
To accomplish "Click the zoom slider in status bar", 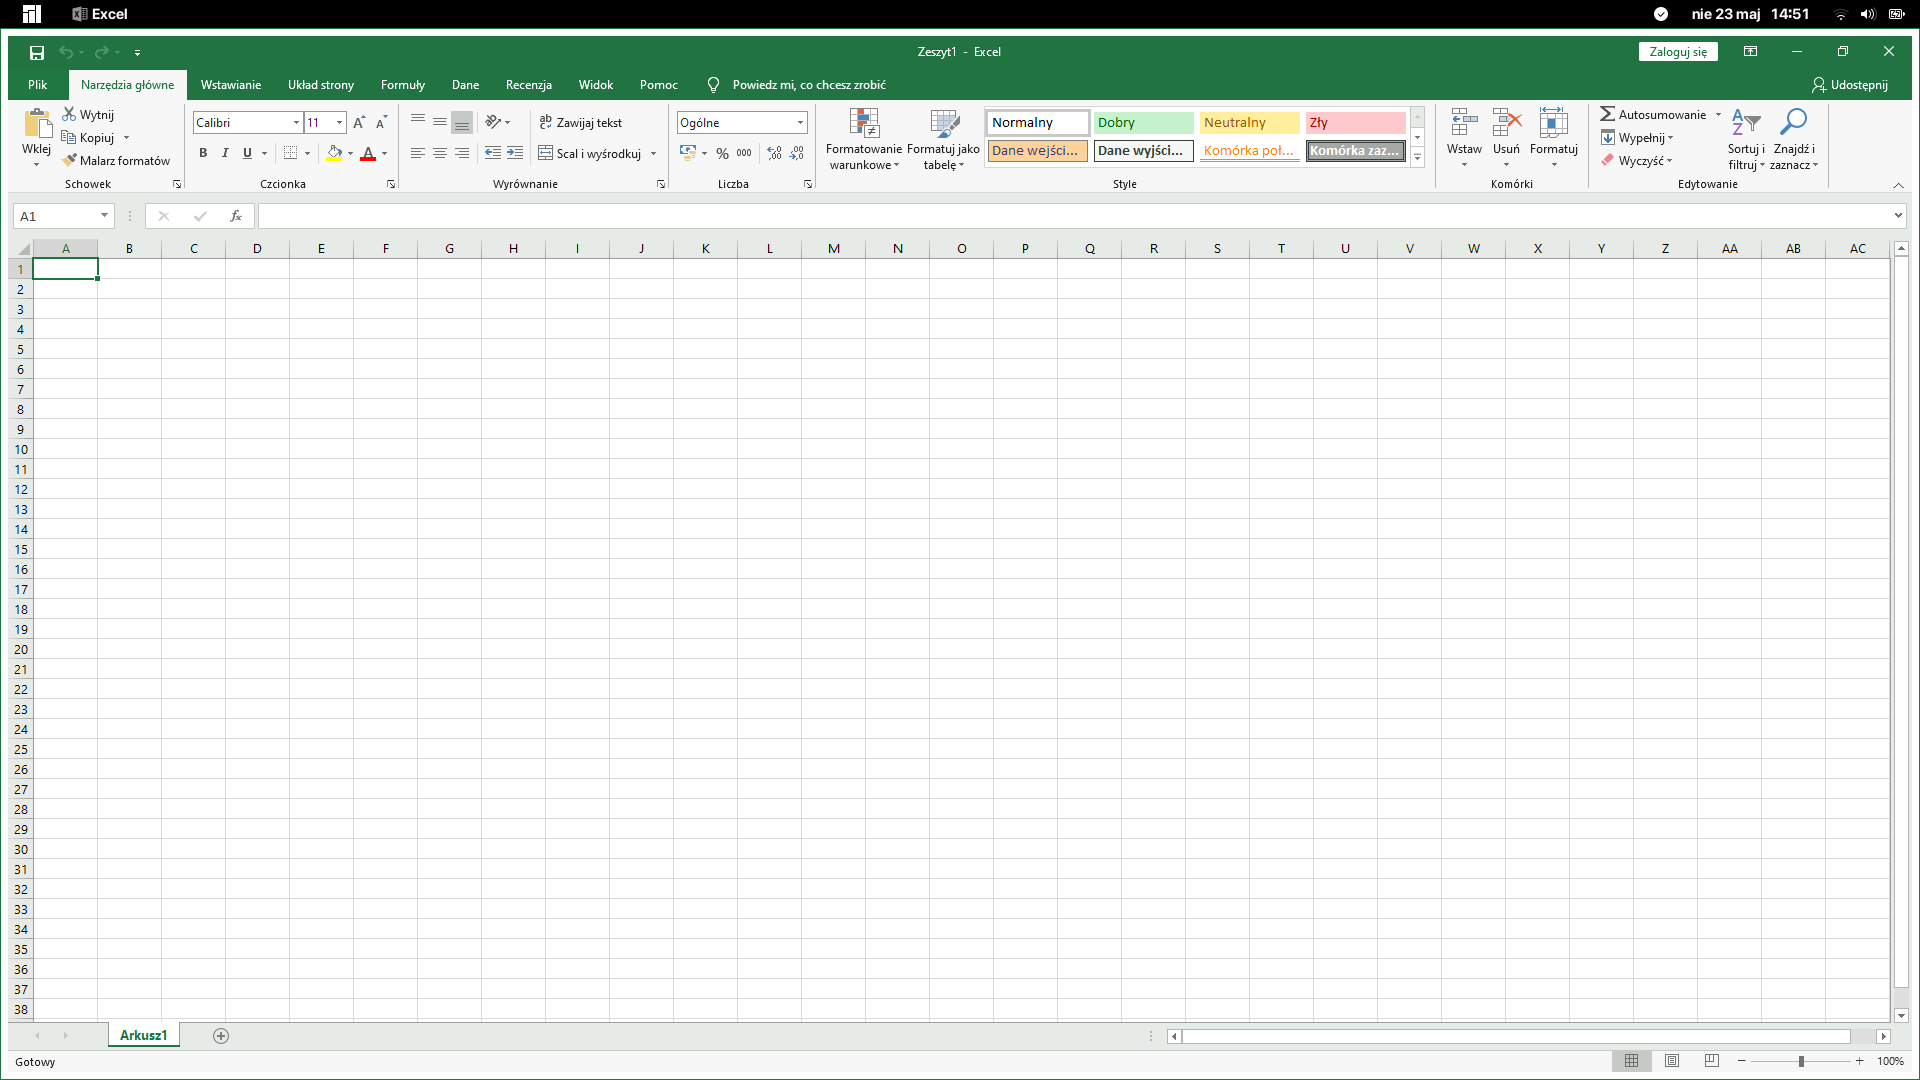I will [1801, 1061].
